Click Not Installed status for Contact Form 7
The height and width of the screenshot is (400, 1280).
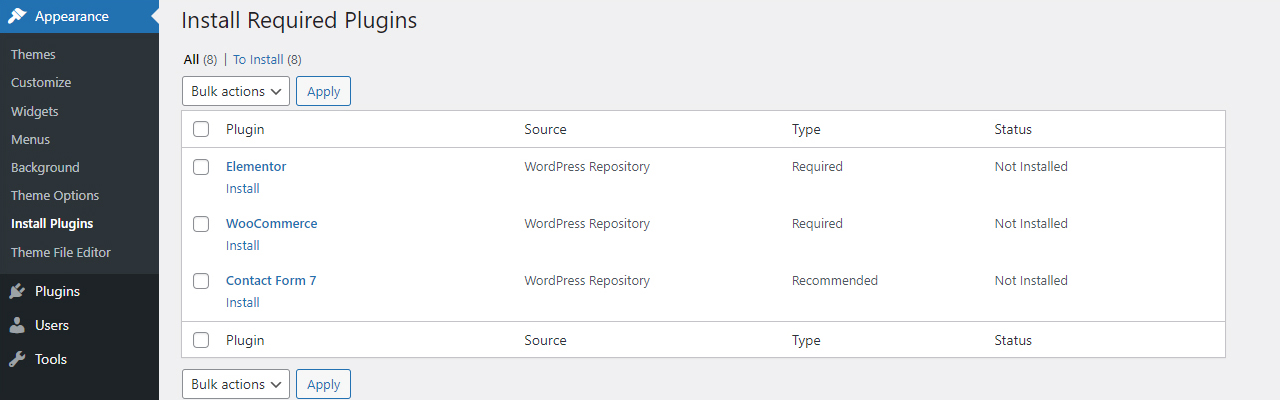tap(1031, 281)
